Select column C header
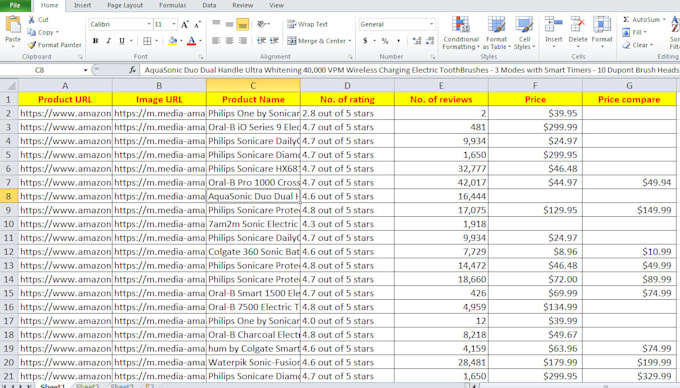Screen dimensions: 680x388 (253, 85)
